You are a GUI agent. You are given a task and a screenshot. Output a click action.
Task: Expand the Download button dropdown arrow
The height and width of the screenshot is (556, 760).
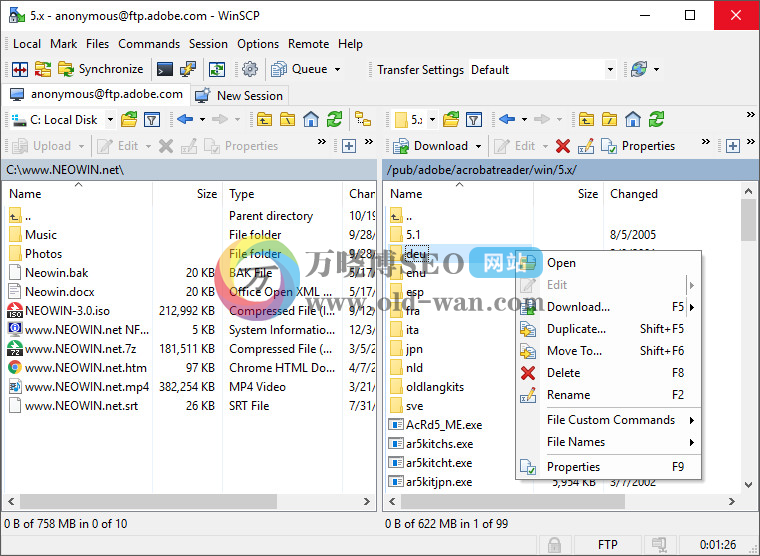coord(478,146)
